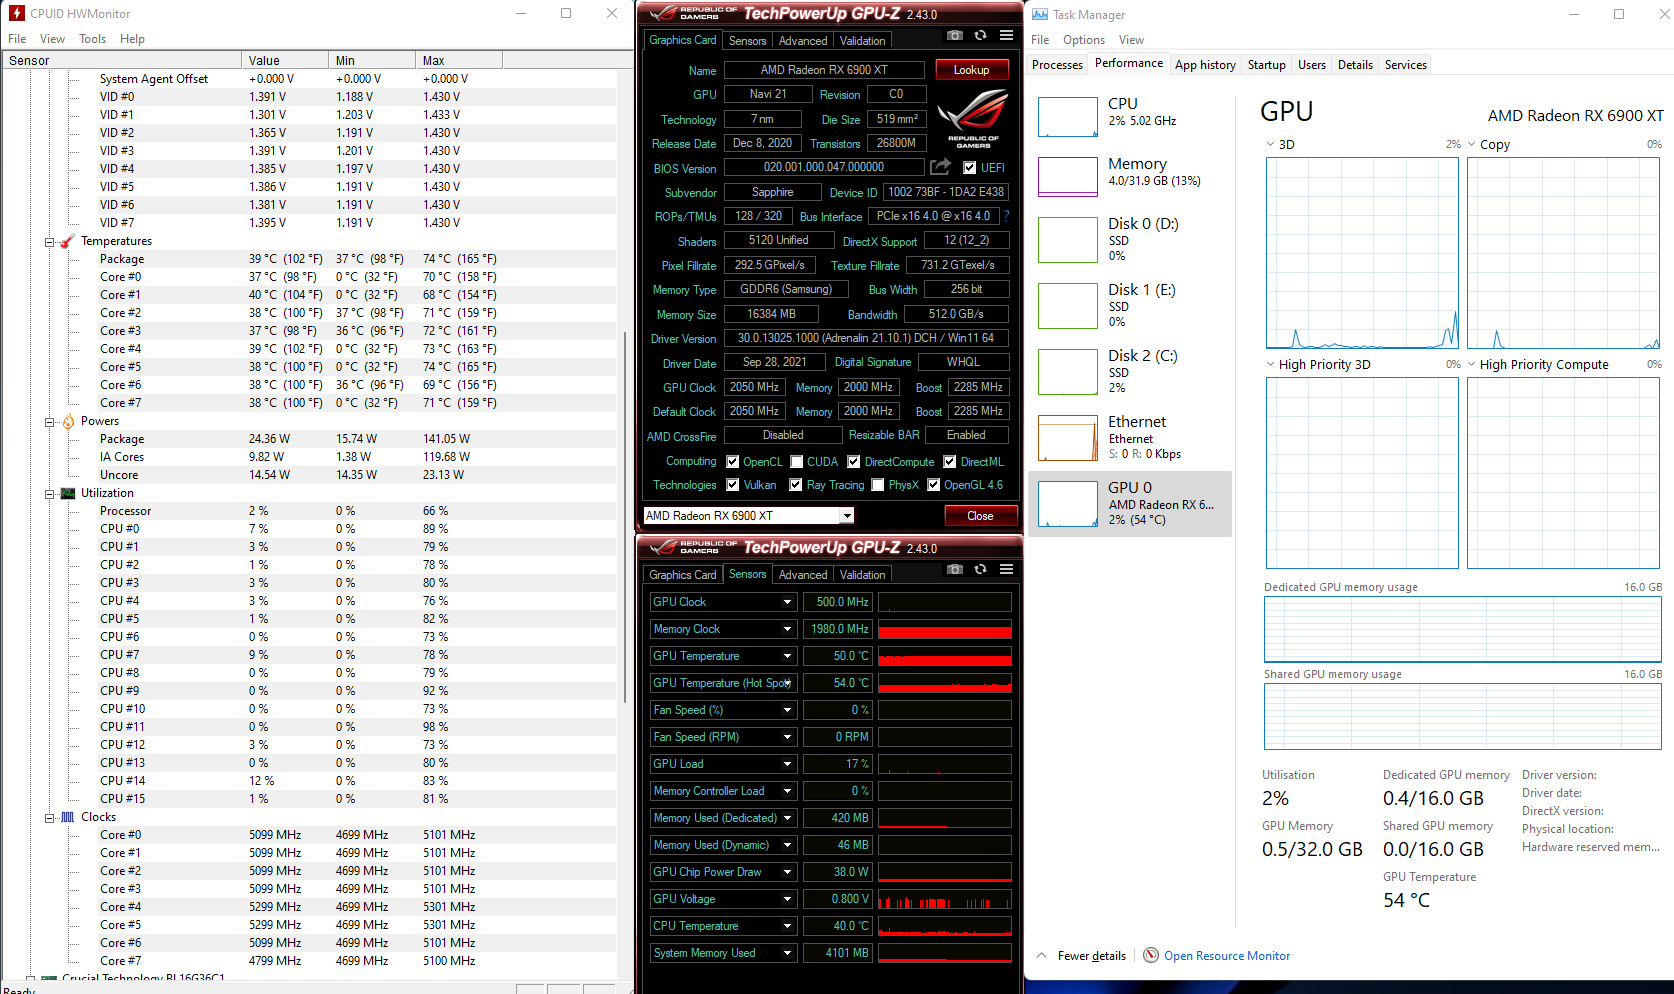Open the Options menu in Task Manager
1674x994 pixels.
point(1084,40)
